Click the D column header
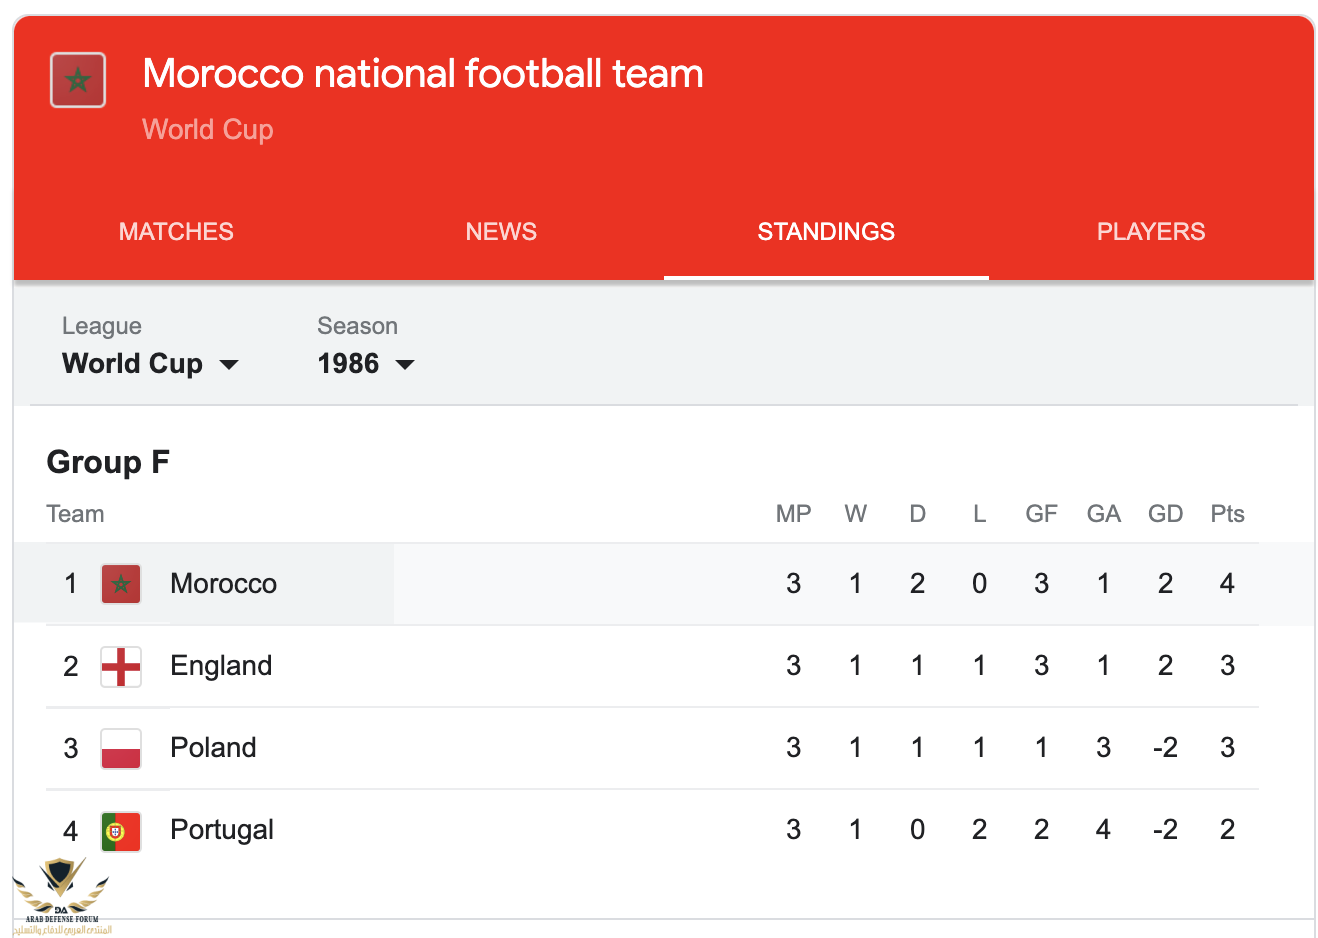 tap(917, 514)
